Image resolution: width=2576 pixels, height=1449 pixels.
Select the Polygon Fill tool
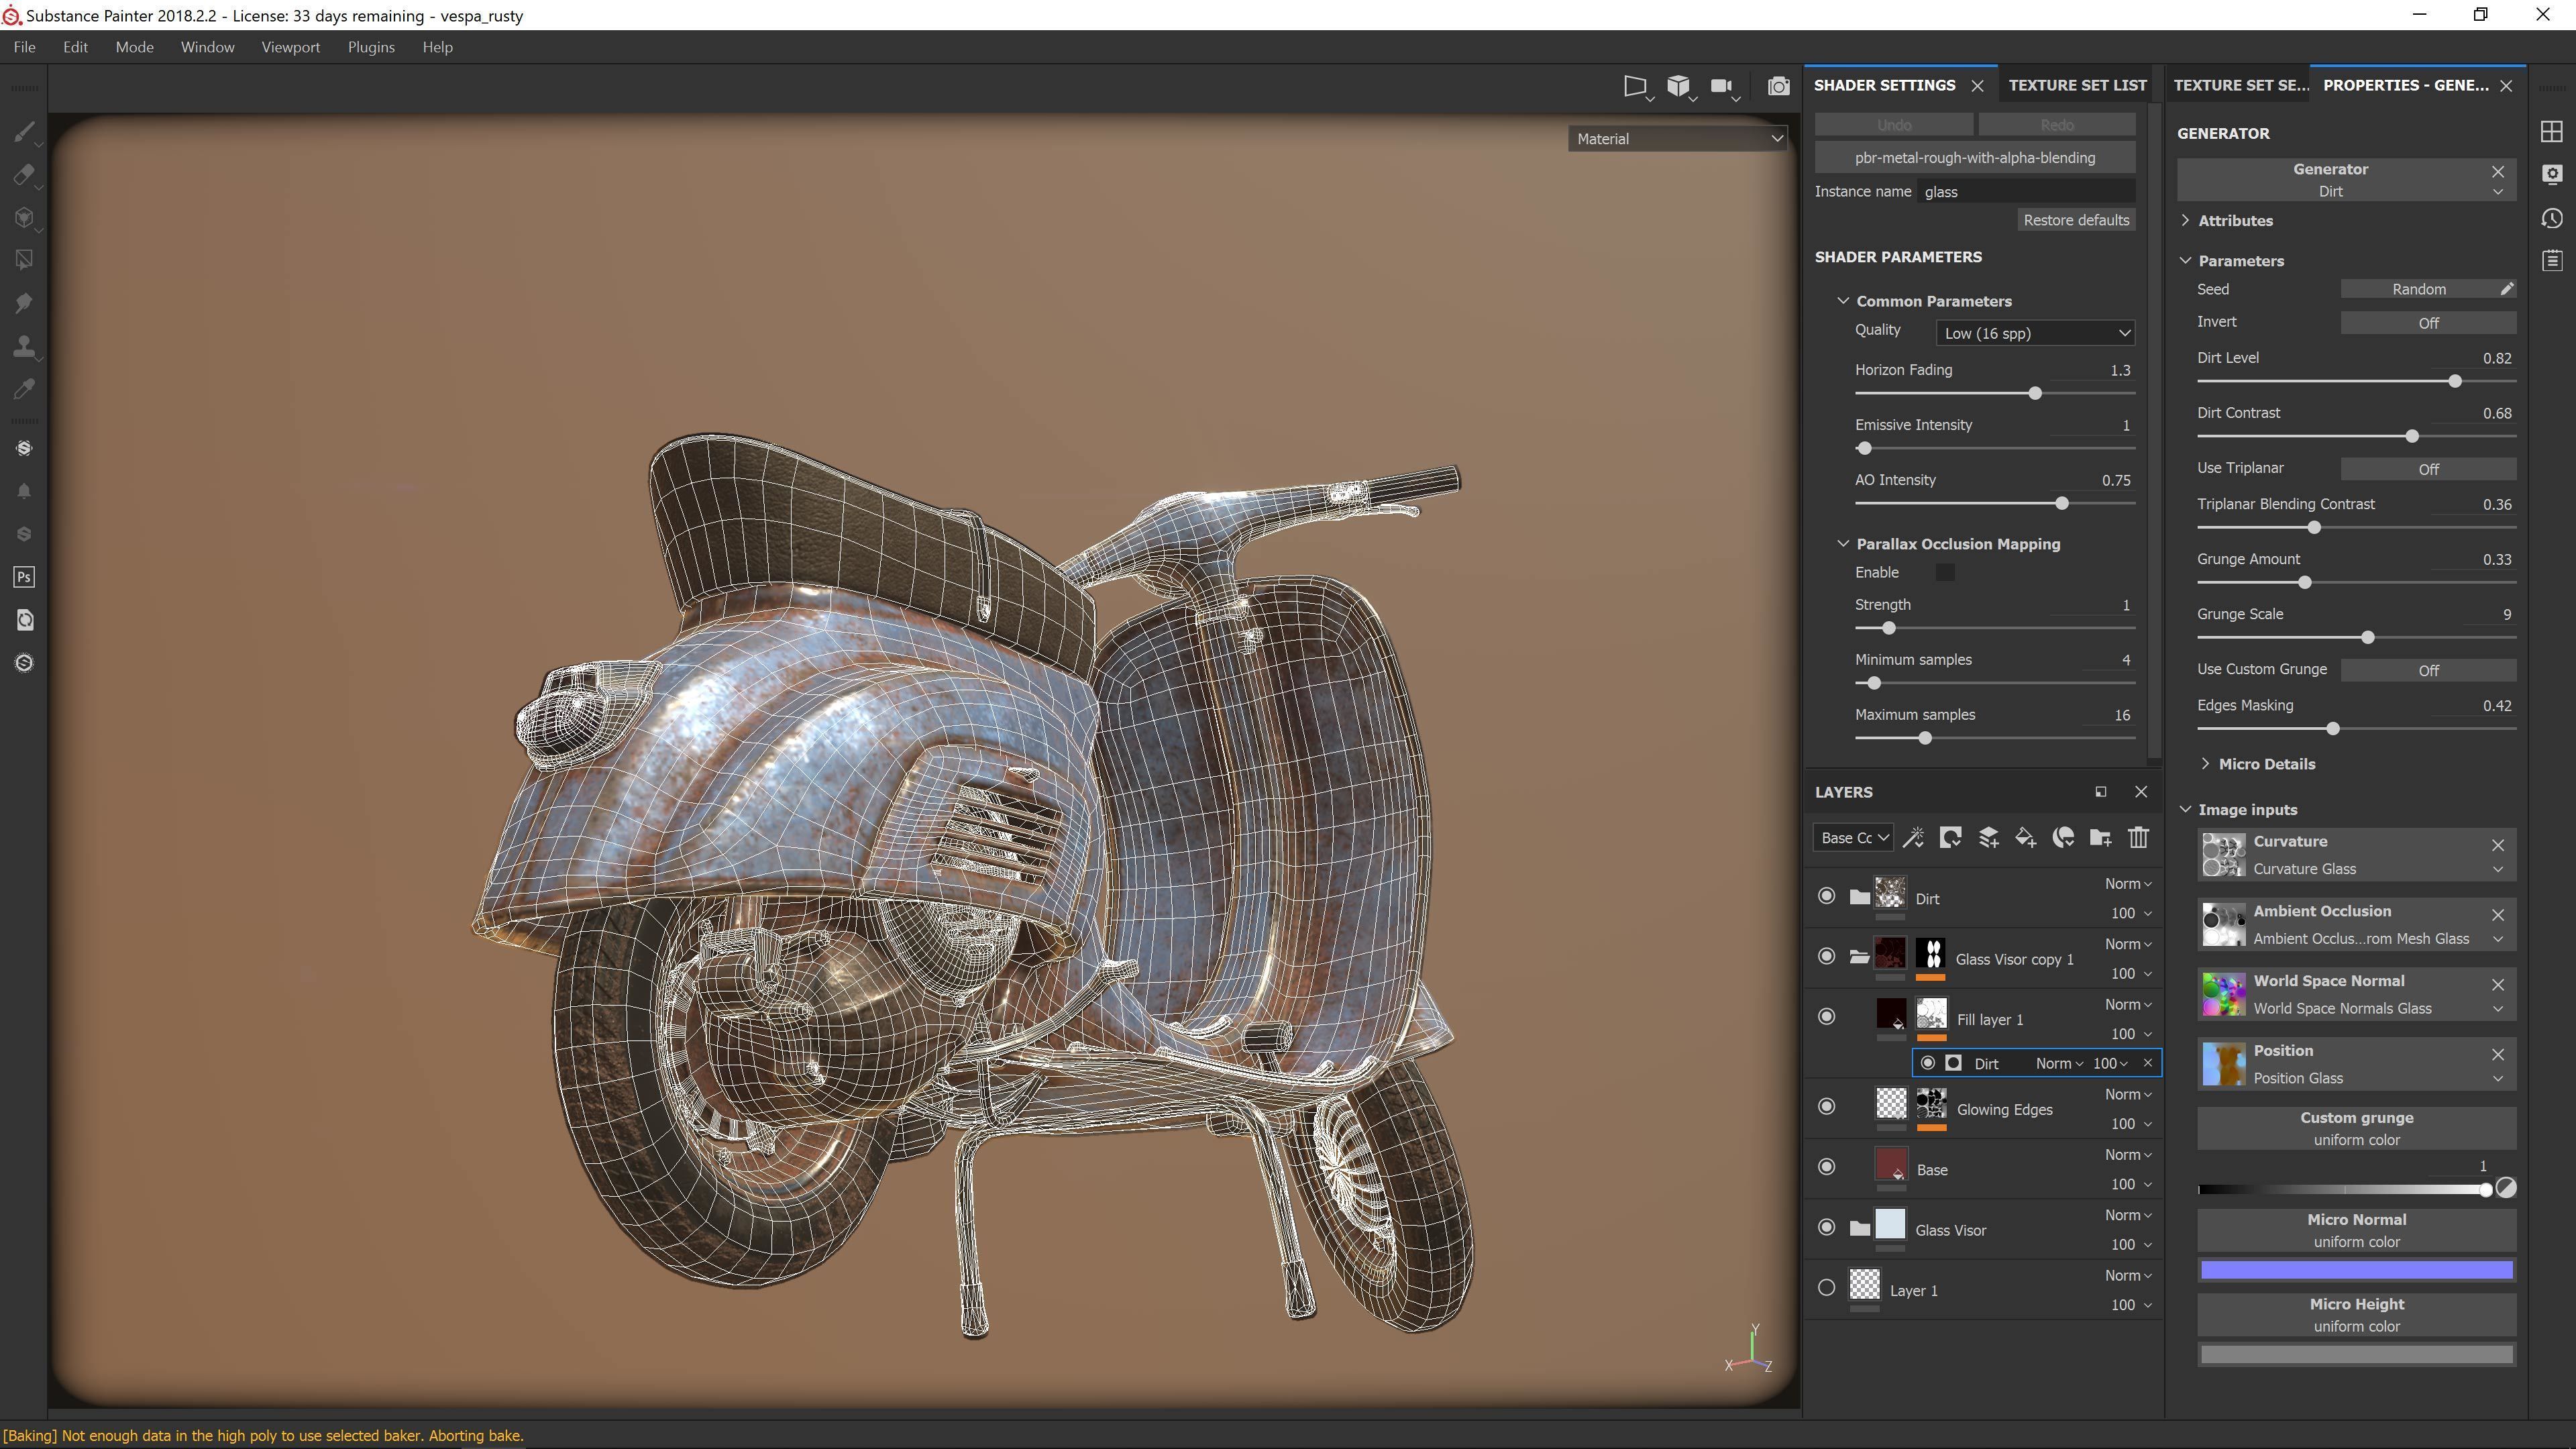pos(24,260)
